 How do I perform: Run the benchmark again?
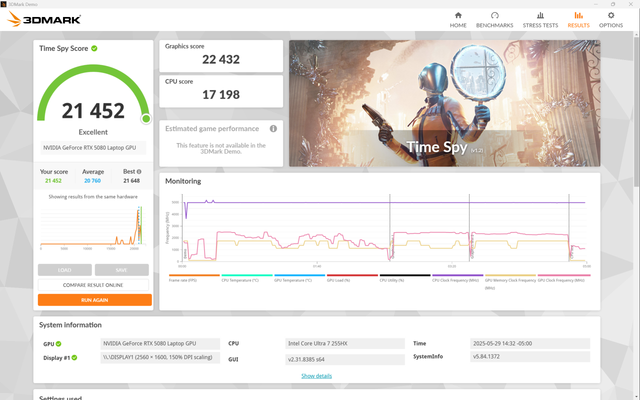(95, 300)
